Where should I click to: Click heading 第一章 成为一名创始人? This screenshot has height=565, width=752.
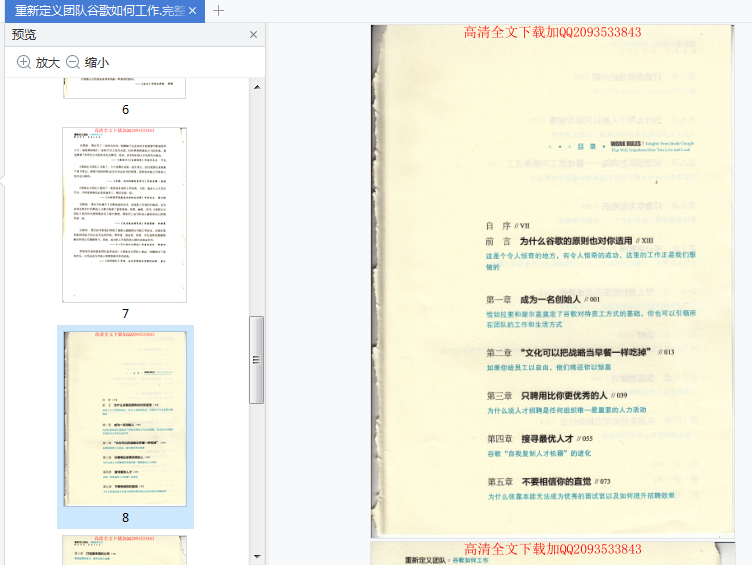(542, 299)
